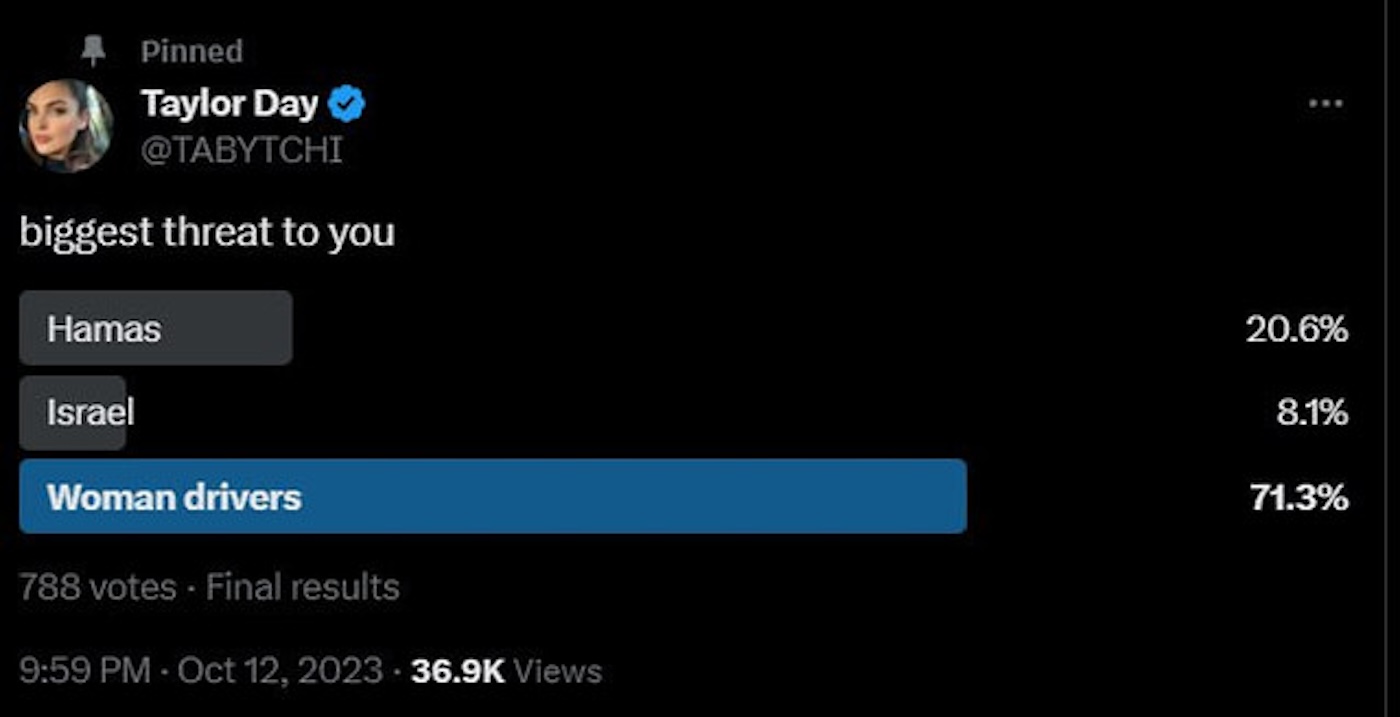Screen dimensions: 1400x717
Task: Click the Final results label
Action: 303,587
